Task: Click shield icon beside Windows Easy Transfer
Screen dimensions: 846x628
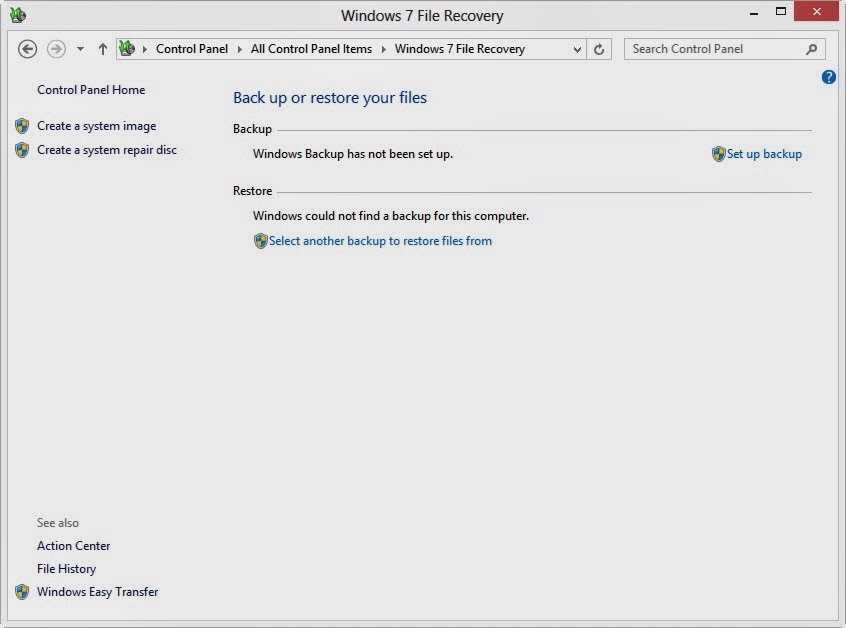Action: (x=22, y=592)
